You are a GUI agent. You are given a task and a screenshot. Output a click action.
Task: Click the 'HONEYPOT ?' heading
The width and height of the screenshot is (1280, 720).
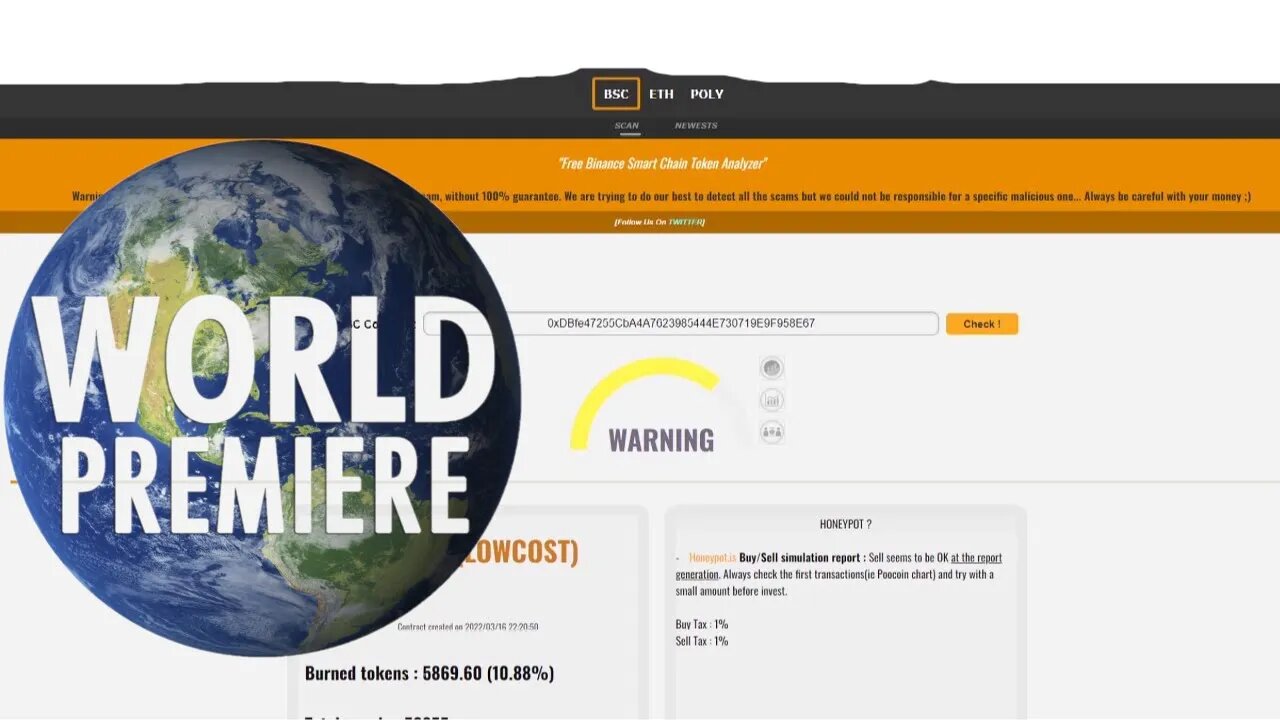846,524
